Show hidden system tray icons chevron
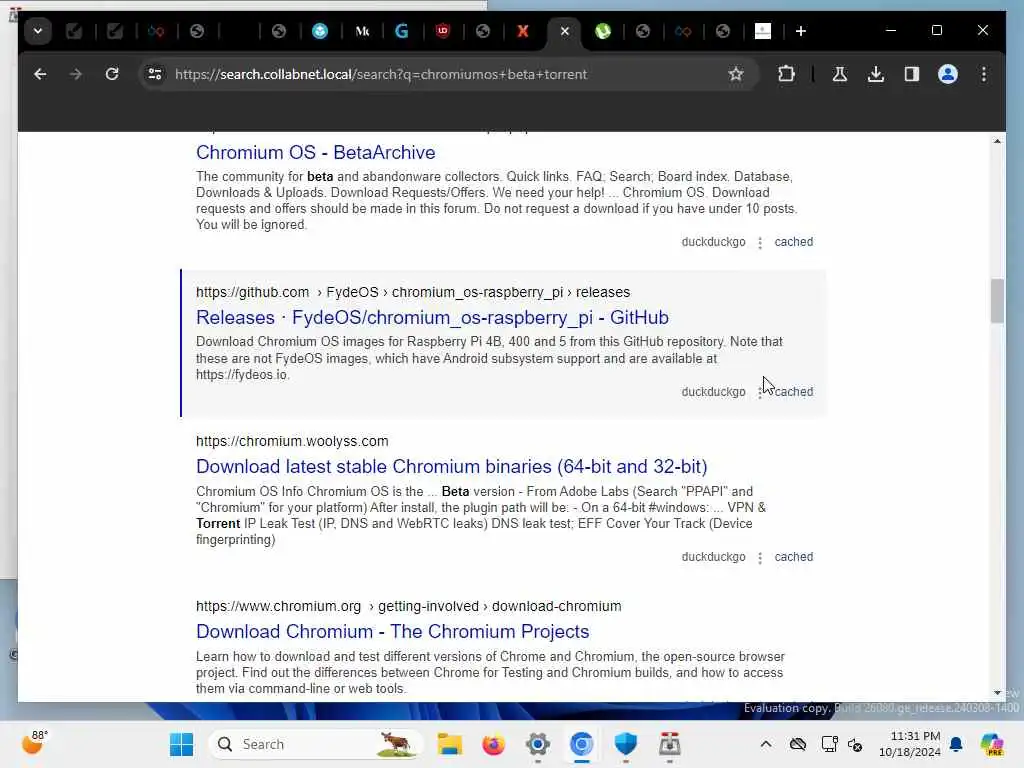The width and height of the screenshot is (1024, 768). tap(766, 744)
